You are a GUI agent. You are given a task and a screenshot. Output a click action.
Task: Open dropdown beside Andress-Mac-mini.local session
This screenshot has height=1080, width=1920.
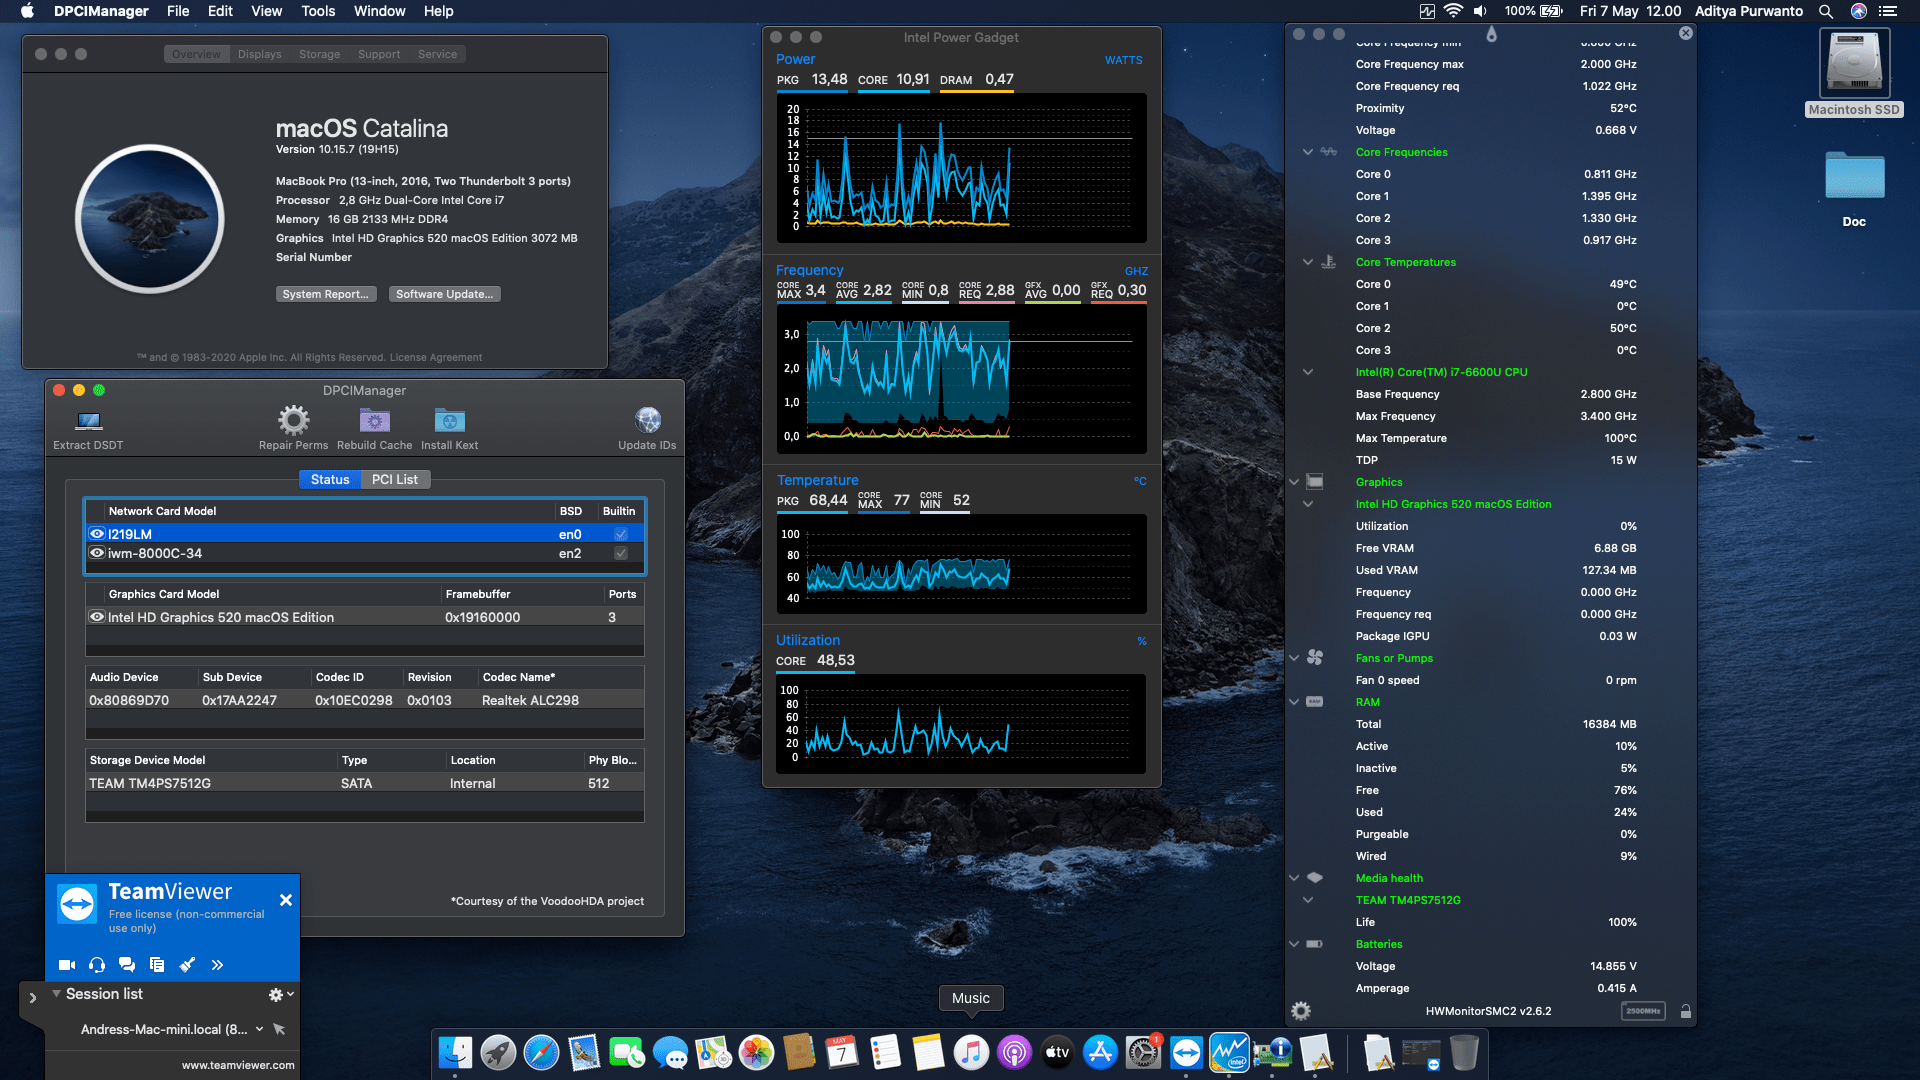click(x=259, y=1029)
